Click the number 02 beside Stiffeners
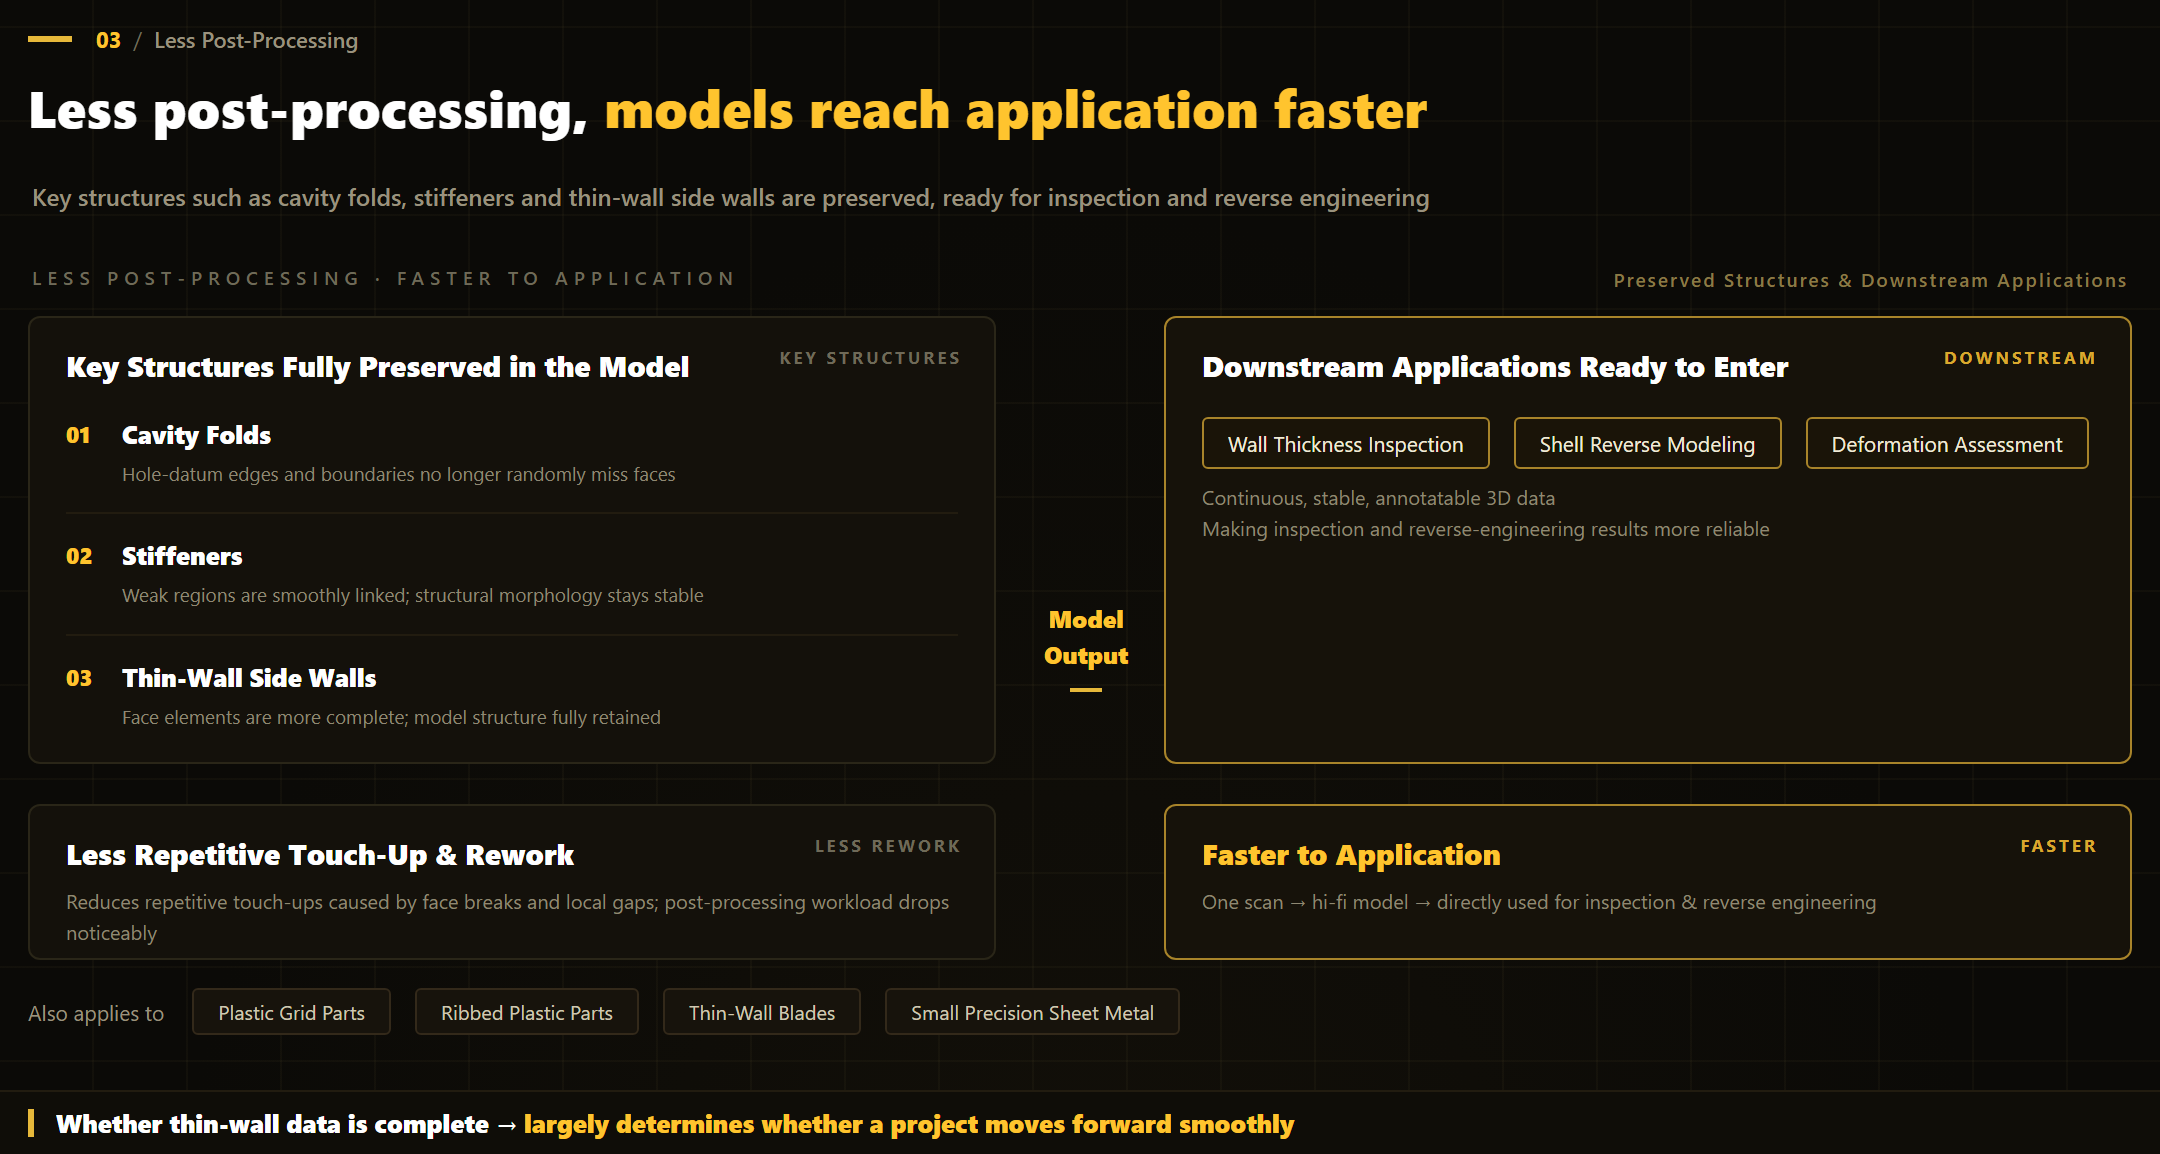This screenshot has width=2160, height=1154. [x=79, y=556]
